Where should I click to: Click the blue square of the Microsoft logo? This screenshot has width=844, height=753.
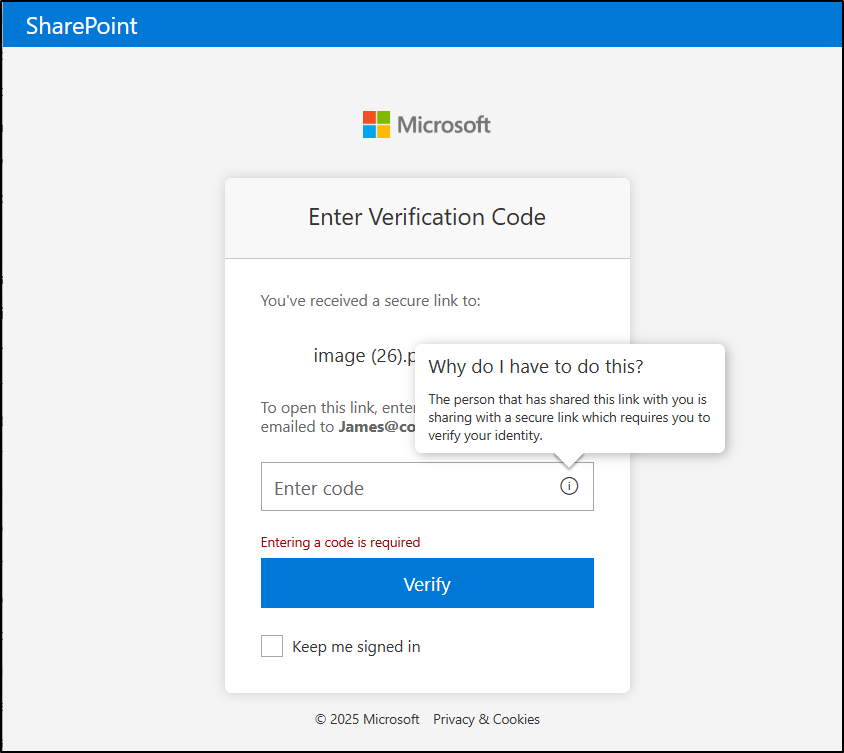tap(370, 131)
